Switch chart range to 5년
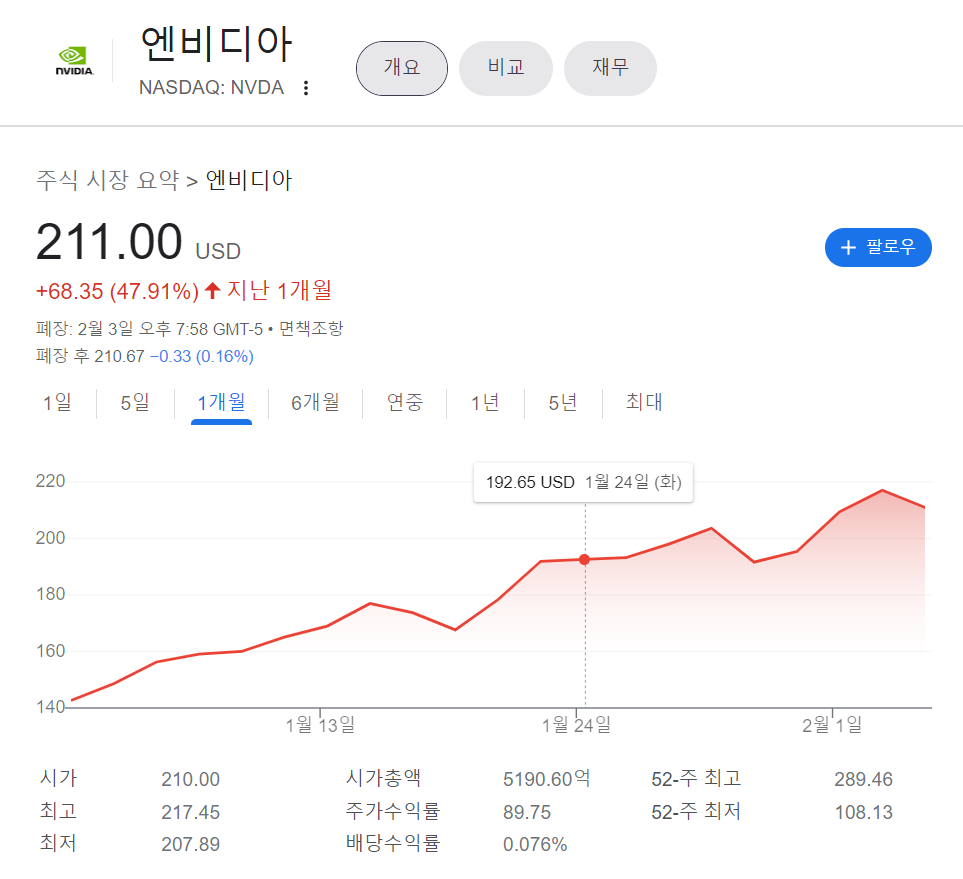 pos(563,403)
